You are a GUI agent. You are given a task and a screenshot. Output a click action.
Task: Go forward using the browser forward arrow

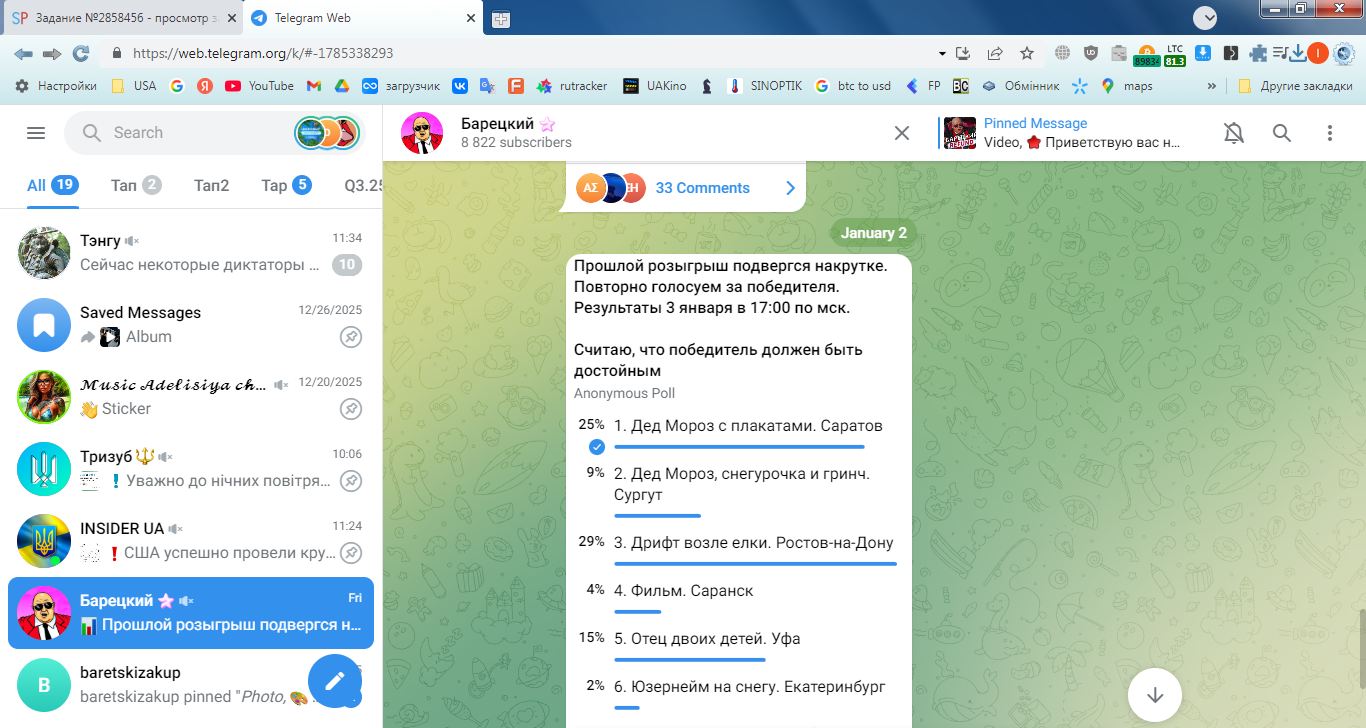click(x=52, y=54)
